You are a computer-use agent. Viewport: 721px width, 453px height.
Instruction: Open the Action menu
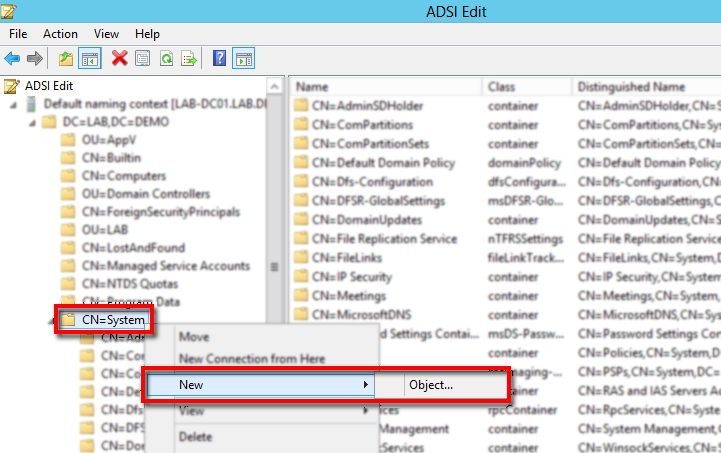coord(60,34)
